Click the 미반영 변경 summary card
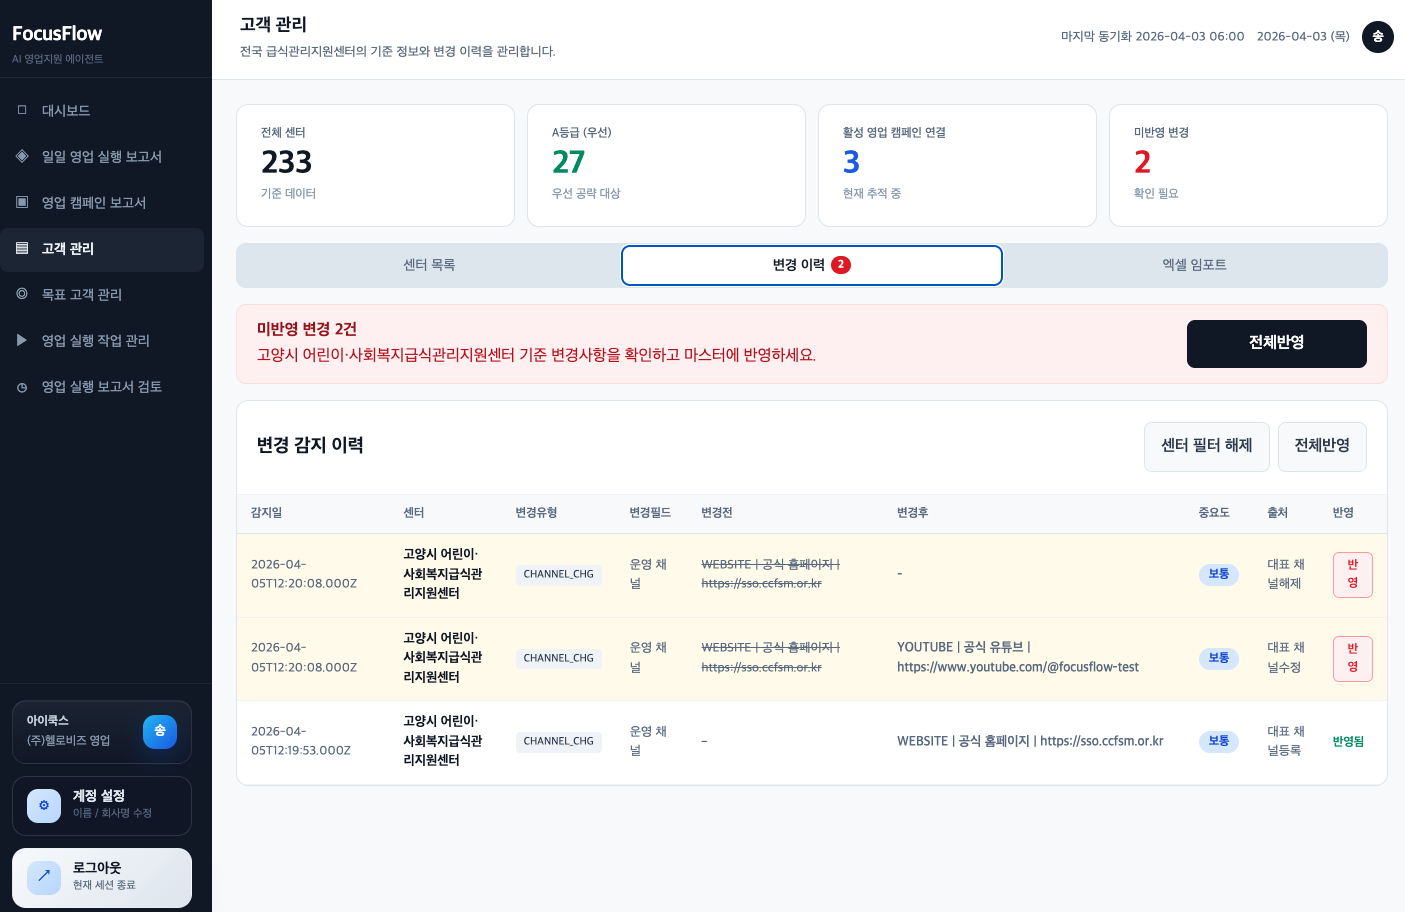Screen dimensions: 1405x912 click(x=1247, y=165)
